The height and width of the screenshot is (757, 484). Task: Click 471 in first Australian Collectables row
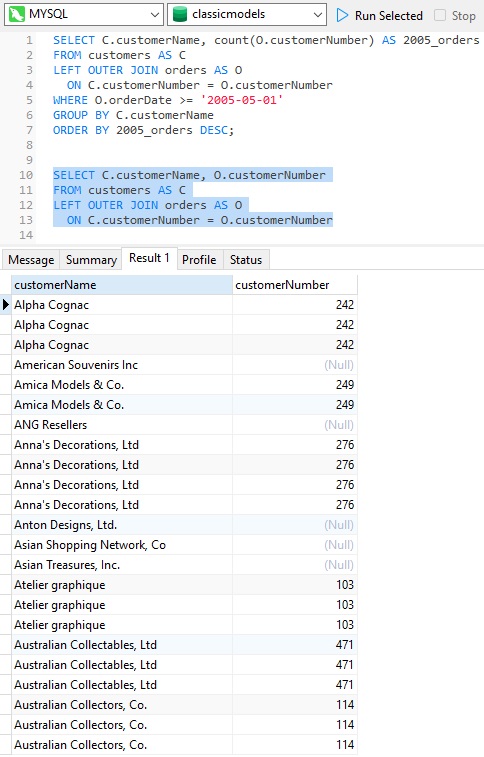point(345,645)
